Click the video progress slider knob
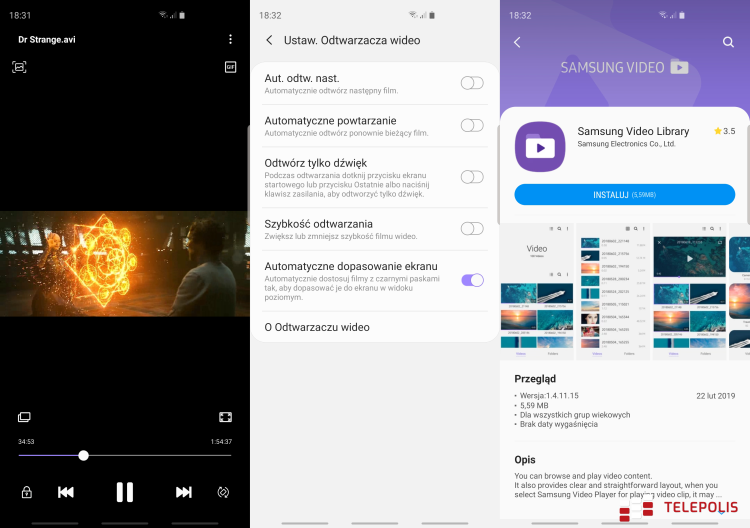The image size is (750, 528). pyautogui.click(x=83, y=455)
